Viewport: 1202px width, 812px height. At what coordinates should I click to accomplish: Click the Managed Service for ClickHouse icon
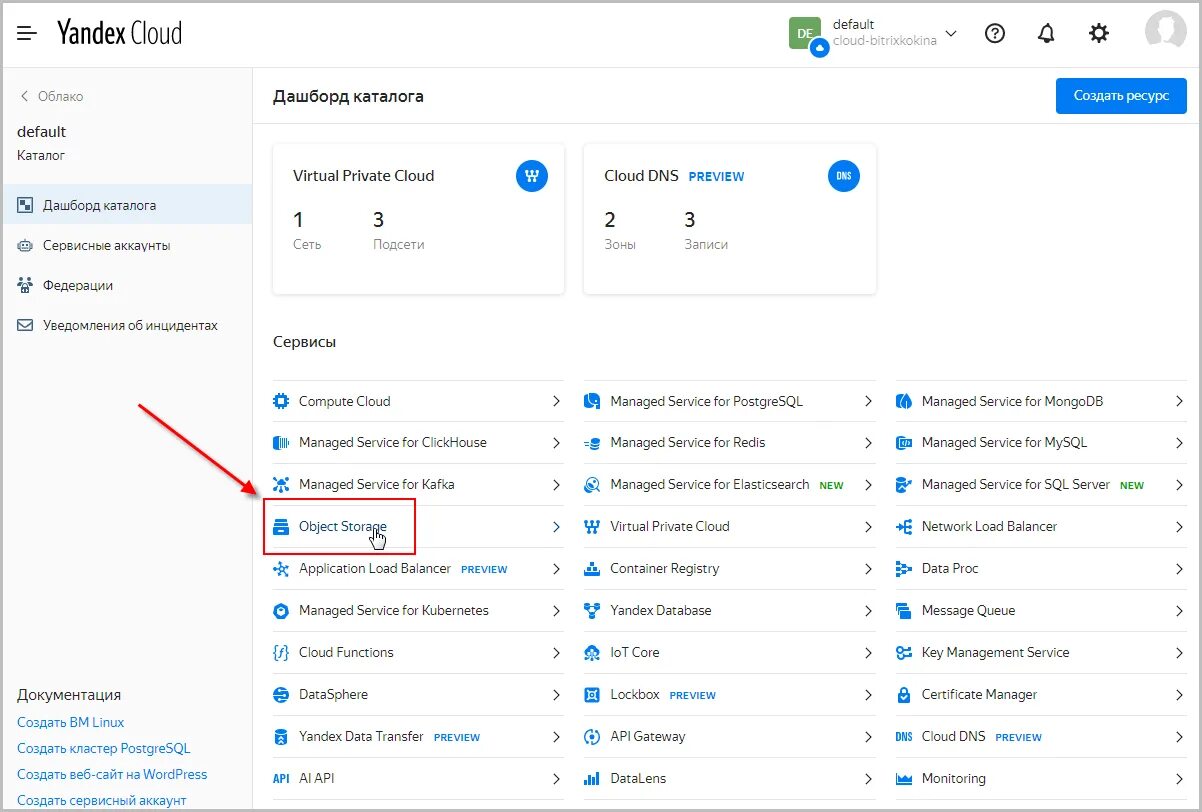click(x=281, y=442)
